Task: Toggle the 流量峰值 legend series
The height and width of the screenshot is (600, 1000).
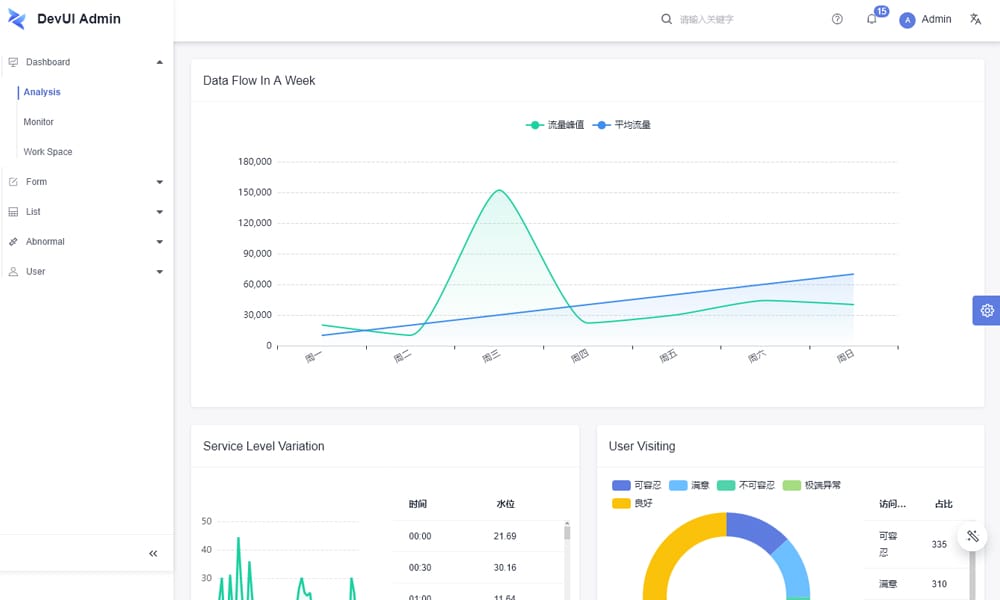Action: pos(554,125)
